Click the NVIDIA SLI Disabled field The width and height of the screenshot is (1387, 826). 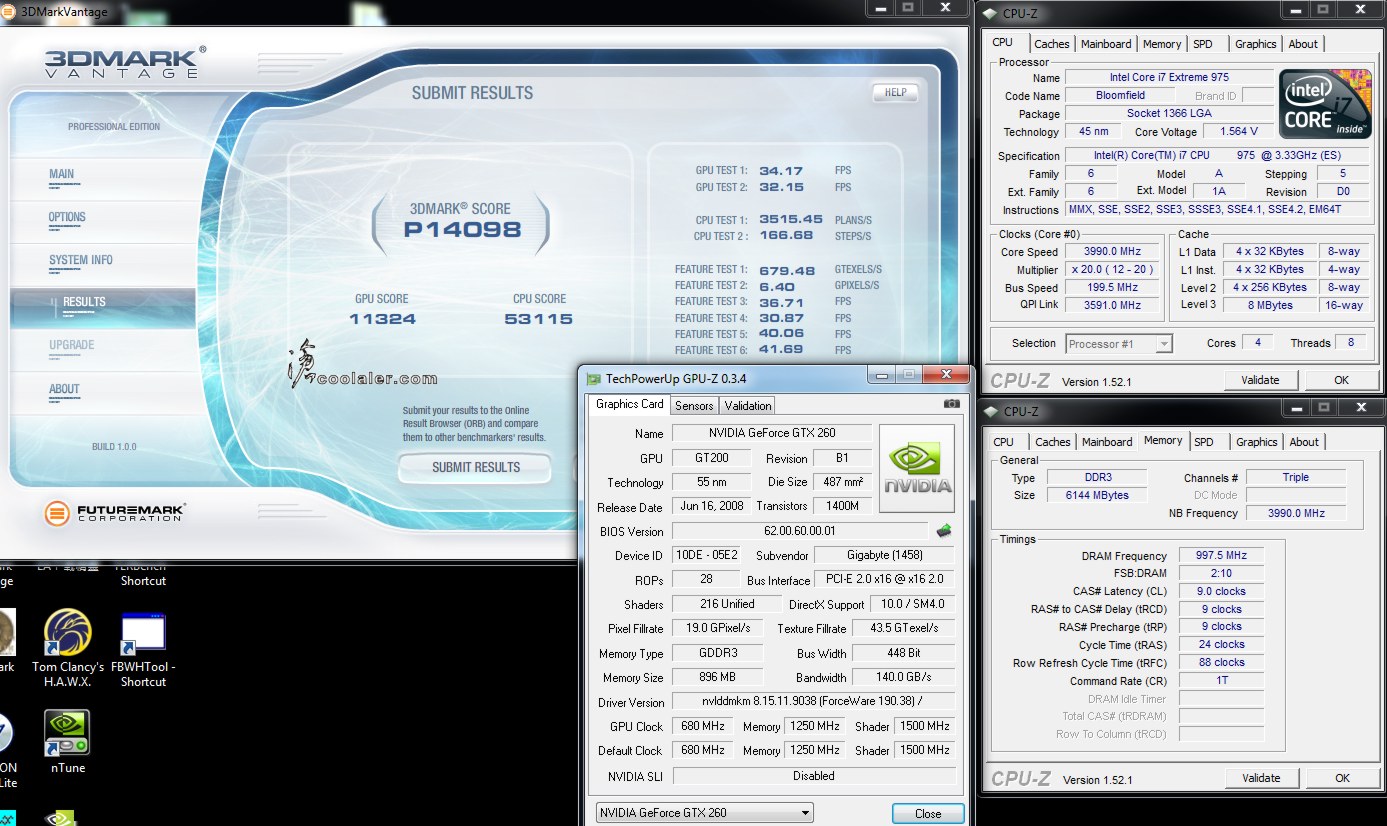click(x=813, y=776)
